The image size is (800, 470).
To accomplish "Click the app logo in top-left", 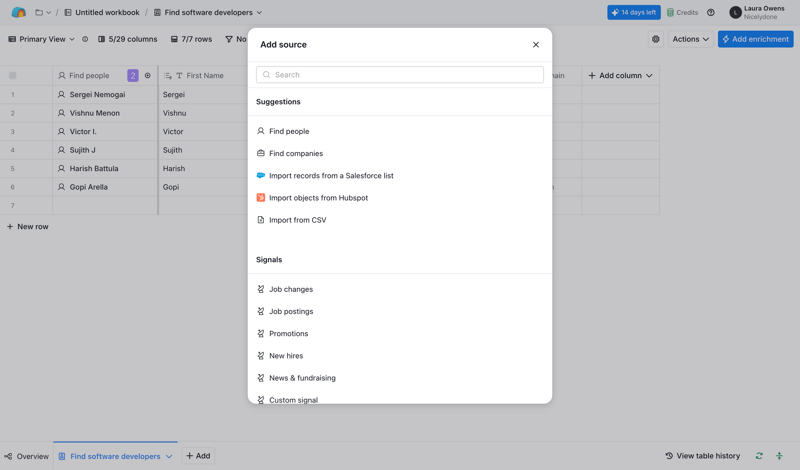I will point(18,12).
